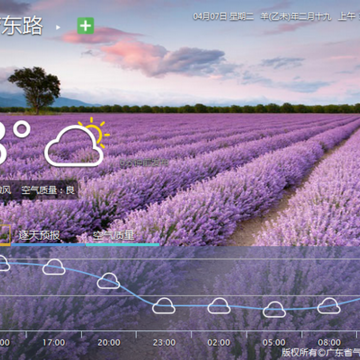
Task: Click the green plus add-city button
Action: pyautogui.click(x=86, y=26)
